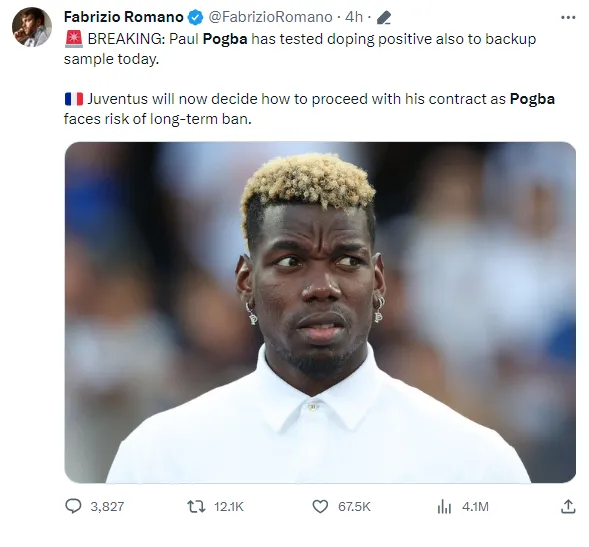The width and height of the screenshot is (589, 547).
Task: Click the 67.5K likes count
Action: pyautogui.click(x=354, y=506)
